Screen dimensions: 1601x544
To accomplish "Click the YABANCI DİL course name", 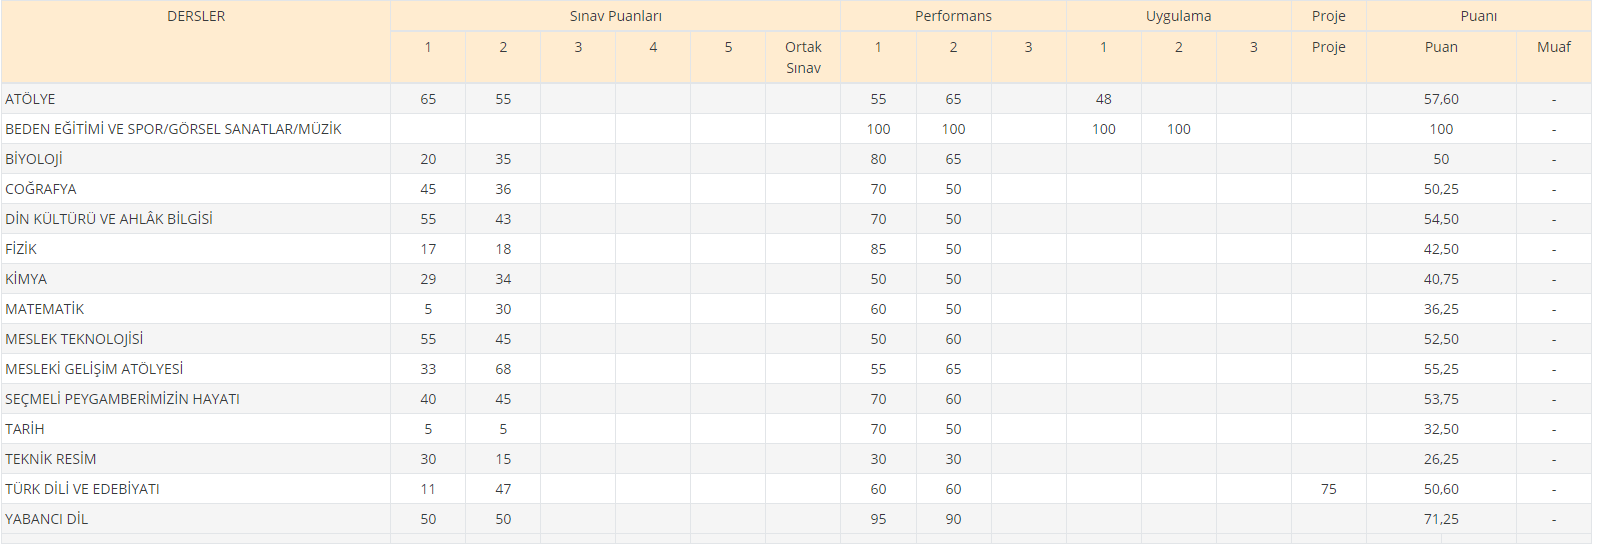I will (47, 519).
